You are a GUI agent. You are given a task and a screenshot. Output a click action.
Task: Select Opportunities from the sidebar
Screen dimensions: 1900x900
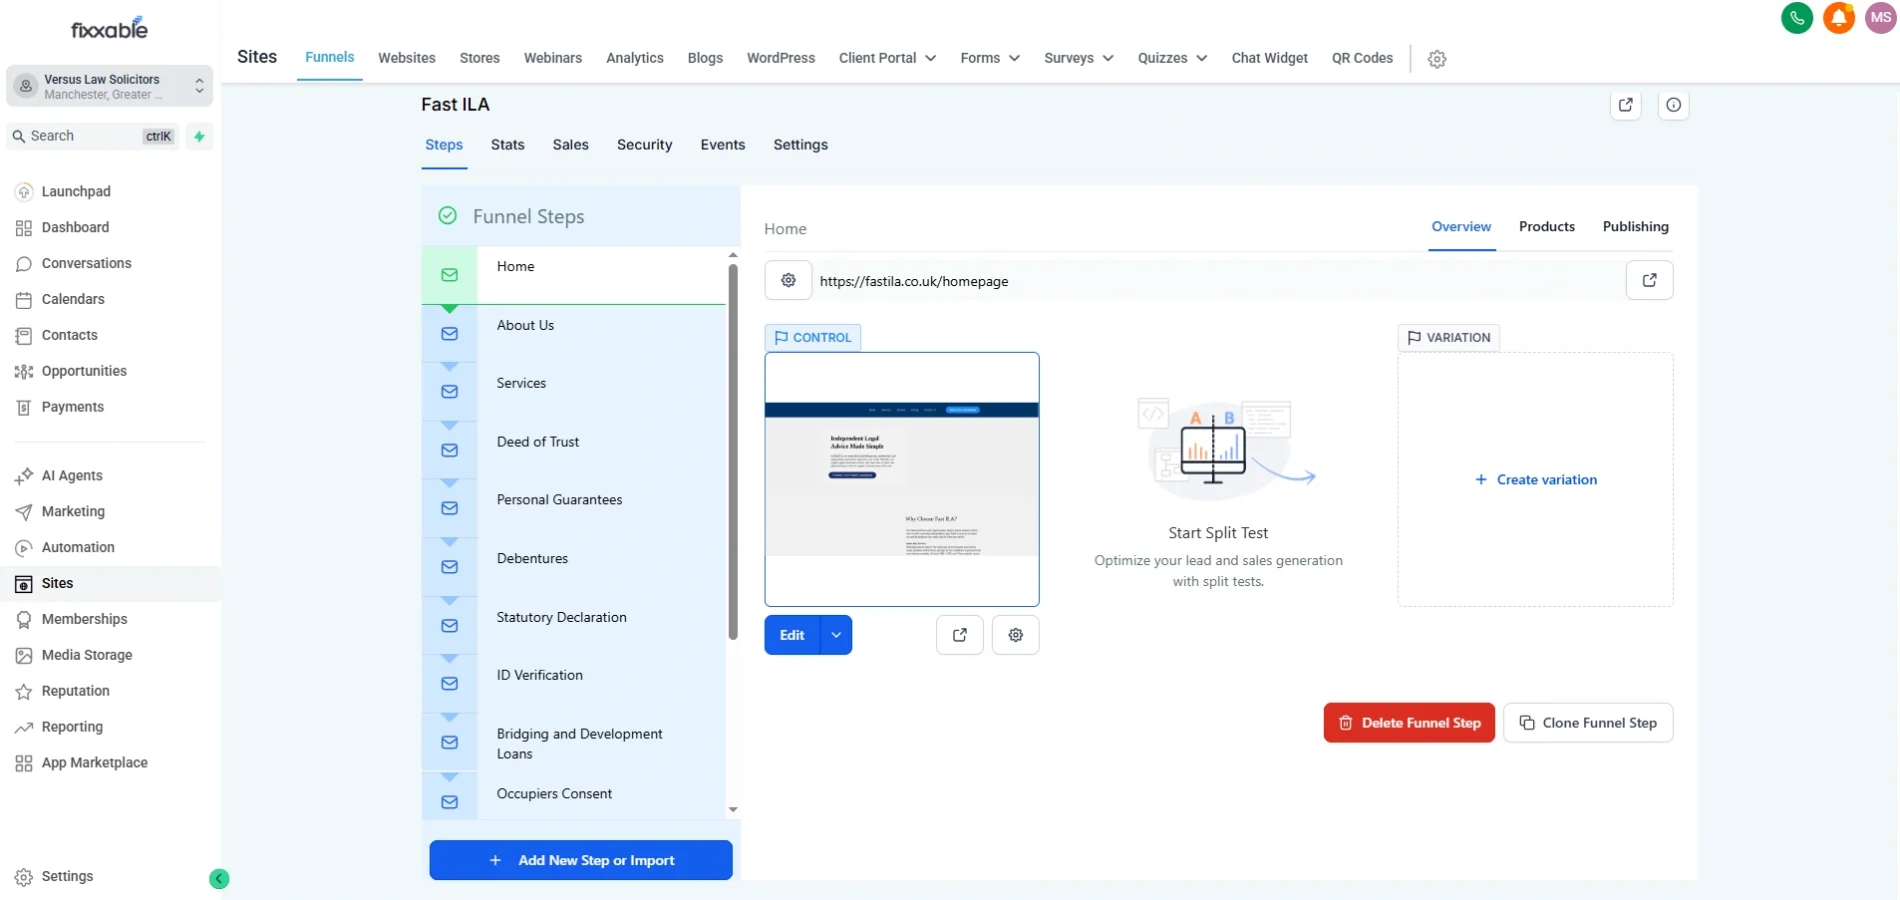pos(83,371)
